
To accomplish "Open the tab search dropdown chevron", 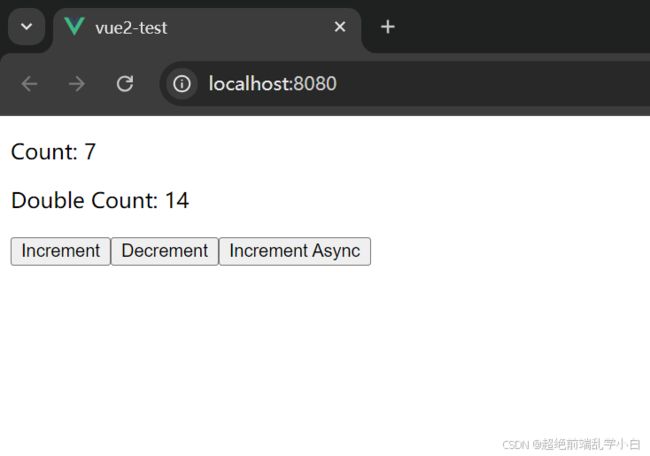I will (x=27, y=27).
